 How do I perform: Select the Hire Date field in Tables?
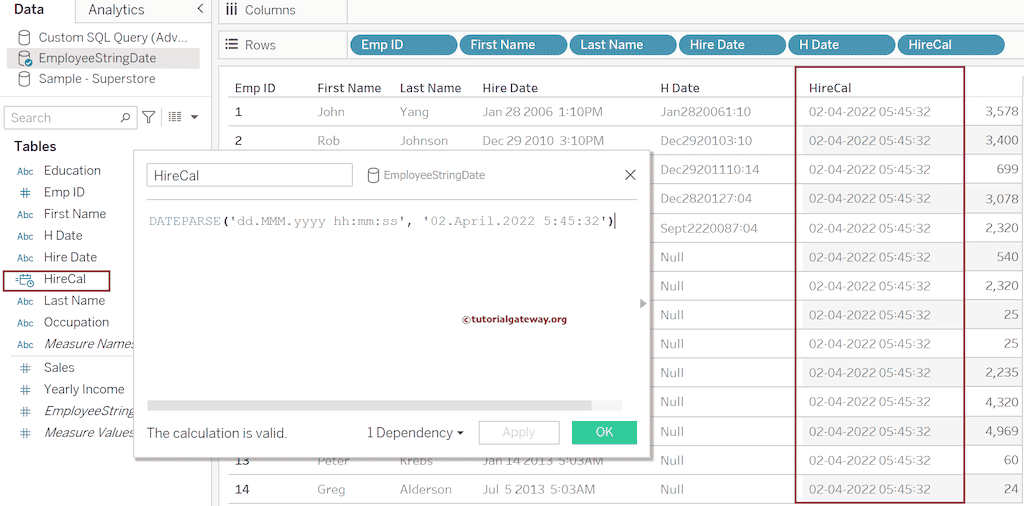click(x=70, y=257)
